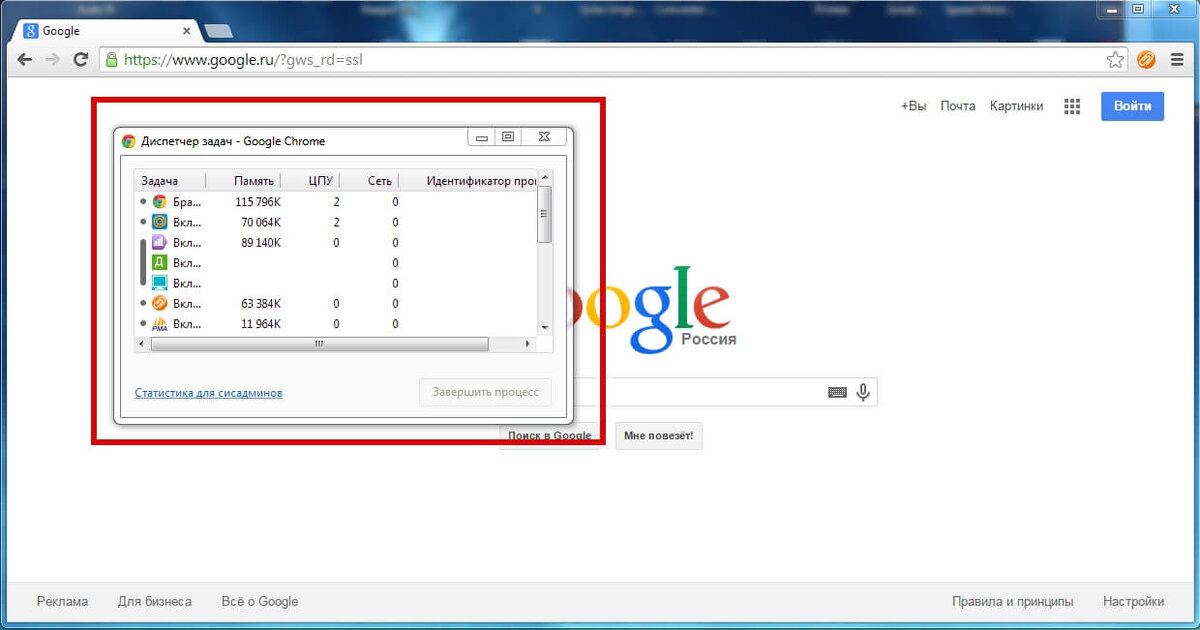Open Статистика для сисадминов link
Screen dimensions: 1200x630
(x=208, y=393)
